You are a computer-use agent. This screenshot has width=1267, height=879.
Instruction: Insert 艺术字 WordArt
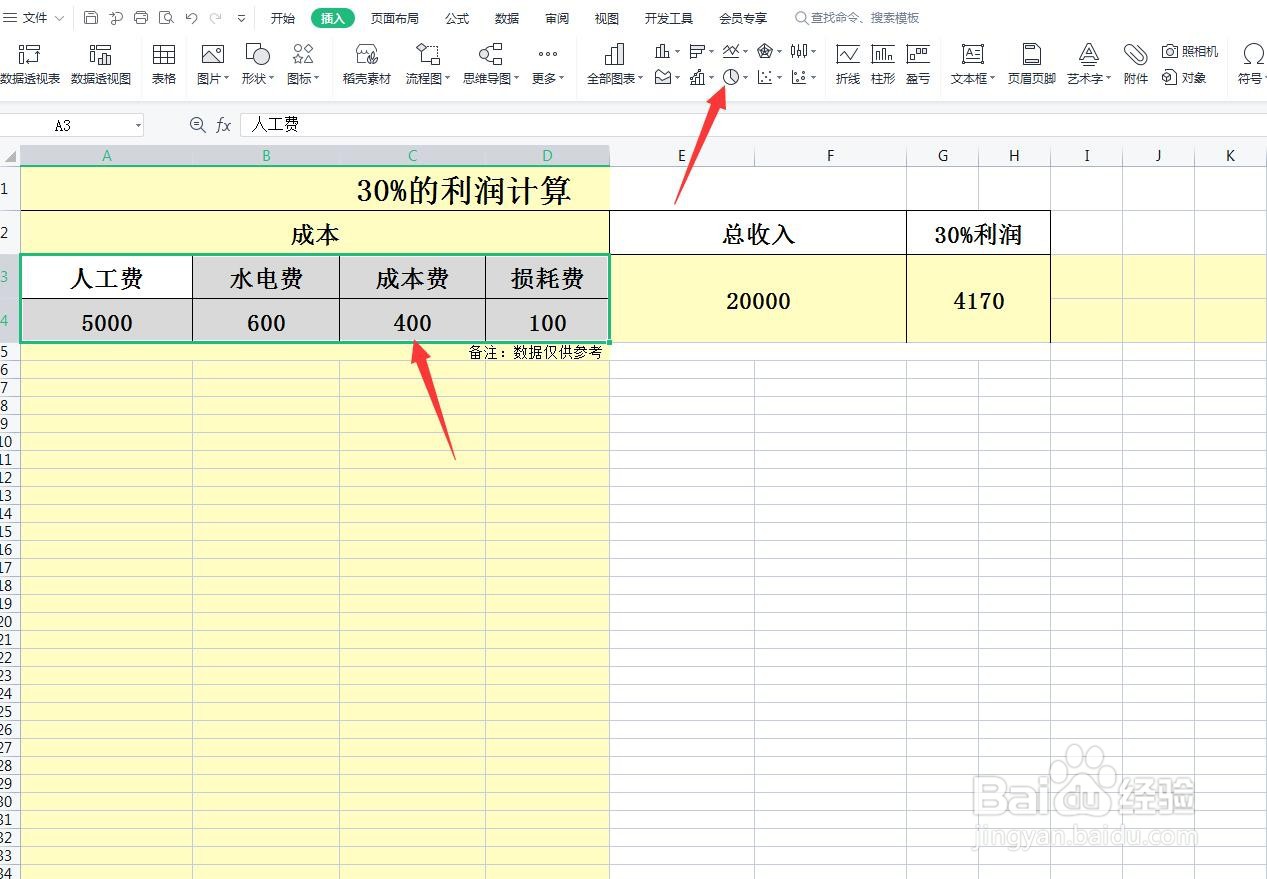(1086, 62)
